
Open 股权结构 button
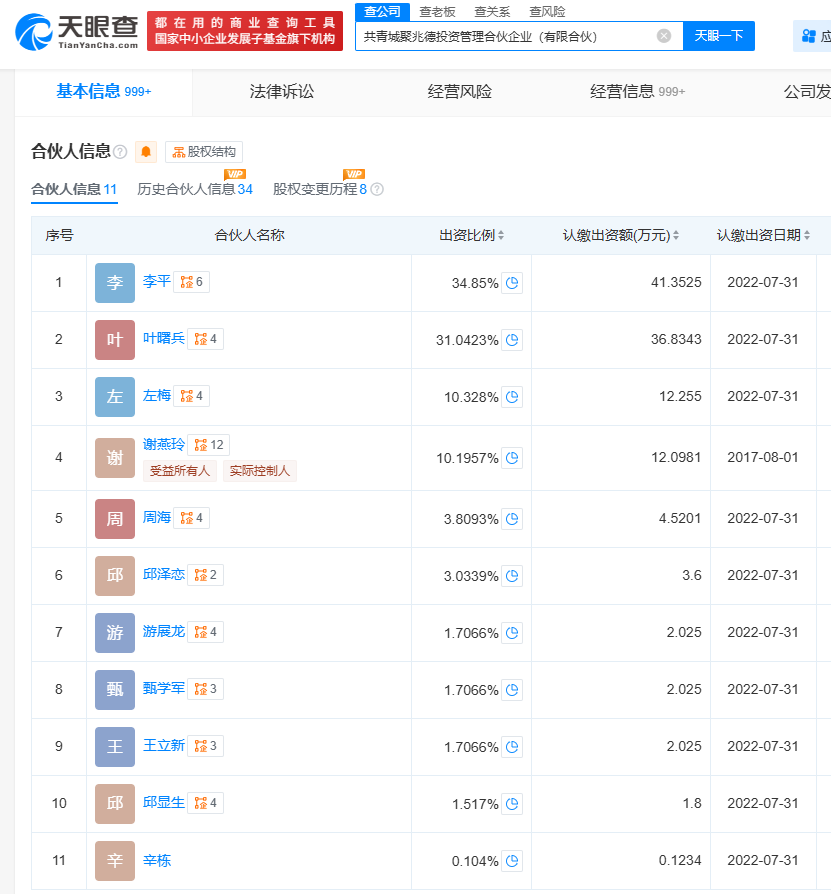[x=204, y=152]
